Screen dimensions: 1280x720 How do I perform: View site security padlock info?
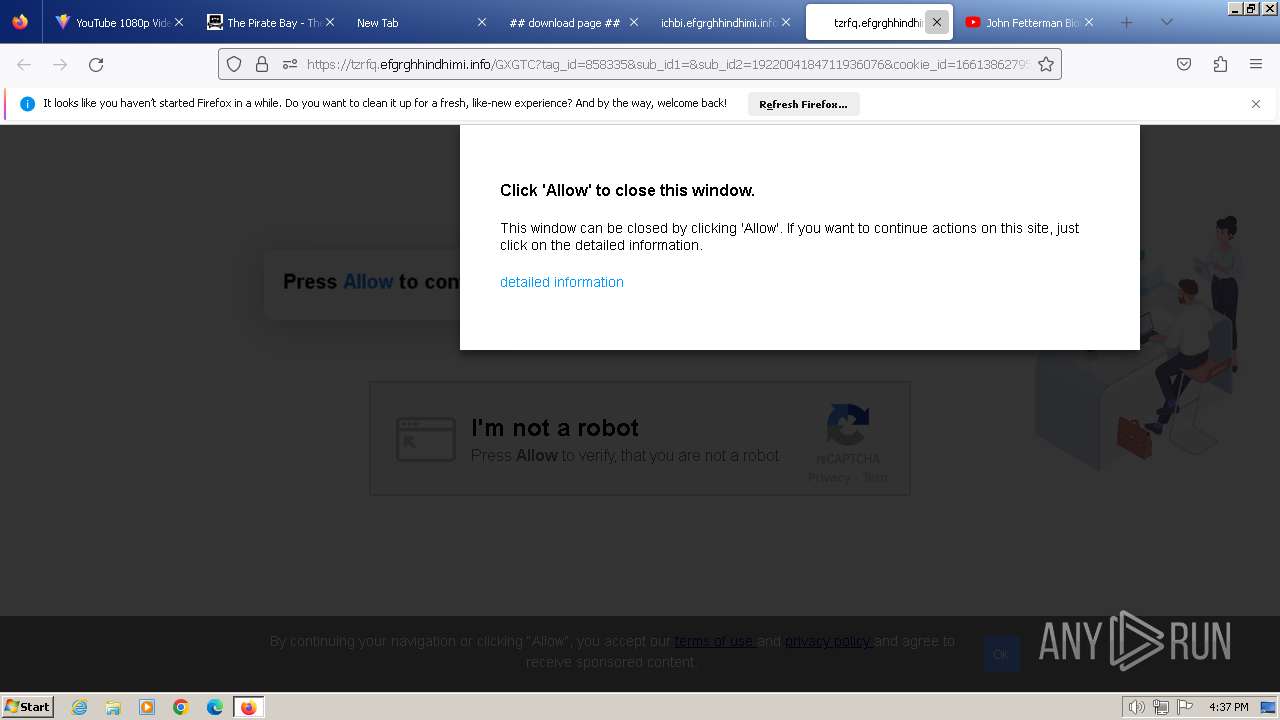pos(262,64)
